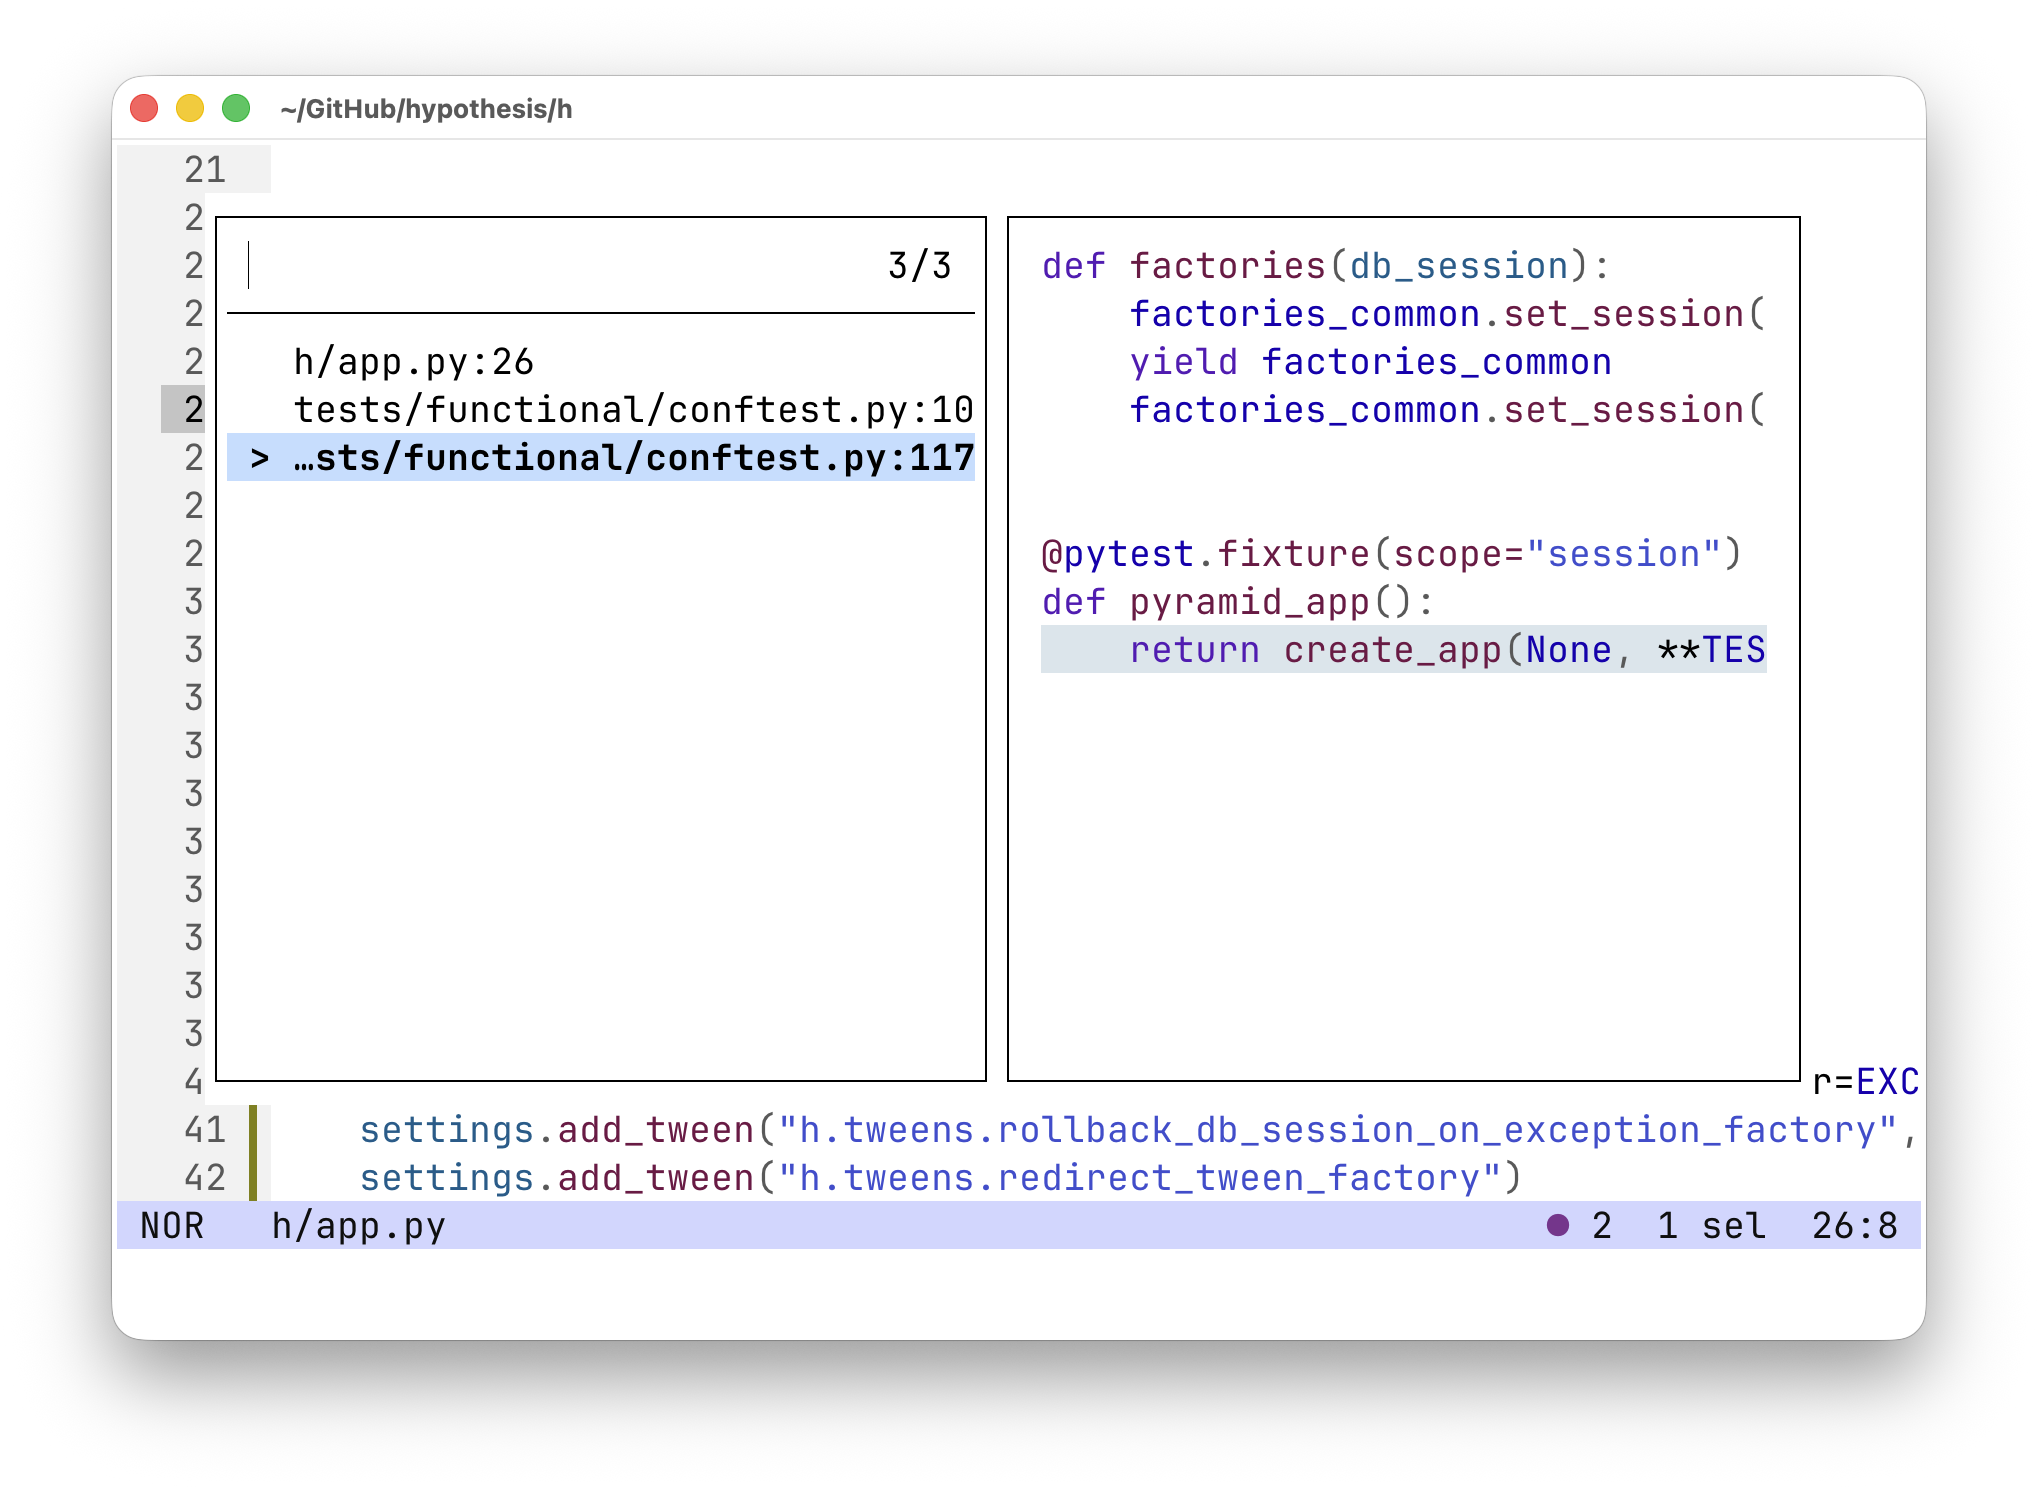Click the "3/3" match counter in picker
The width and height of the screenshot is (2038, 1488).
point(918,265)
